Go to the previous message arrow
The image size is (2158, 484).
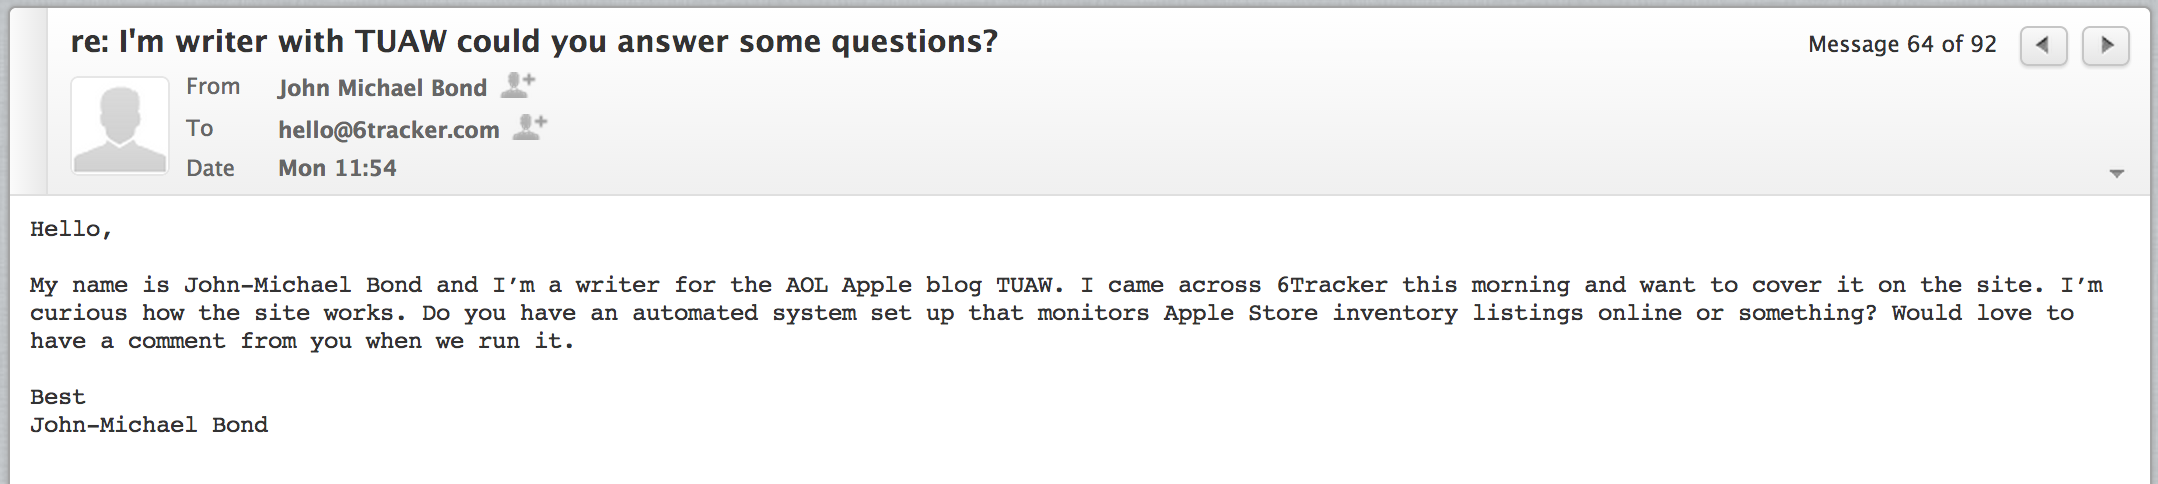2043,45
